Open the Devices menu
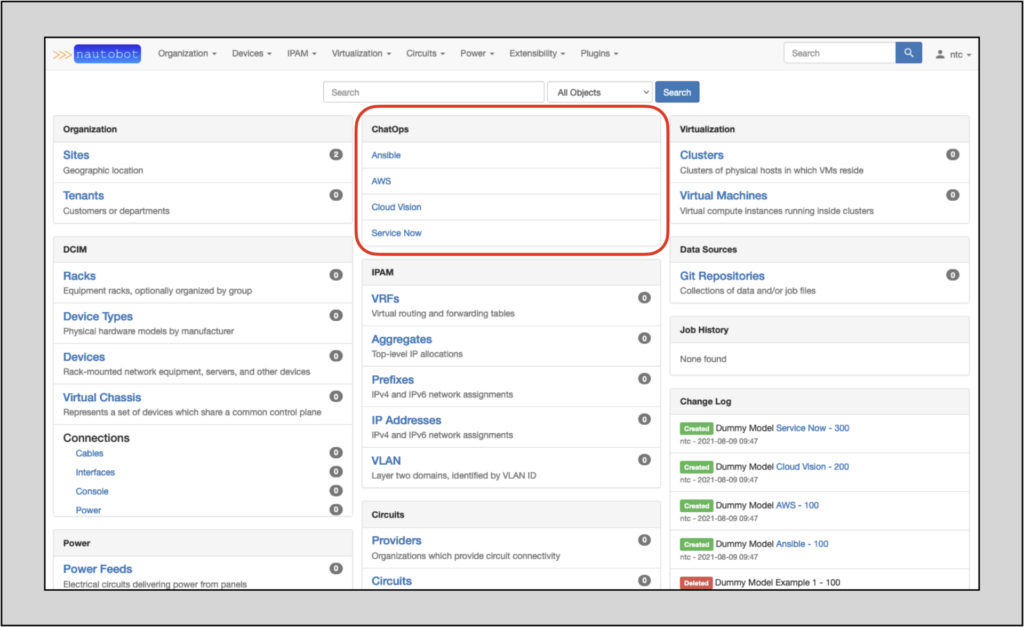 (x=251, y=54)
